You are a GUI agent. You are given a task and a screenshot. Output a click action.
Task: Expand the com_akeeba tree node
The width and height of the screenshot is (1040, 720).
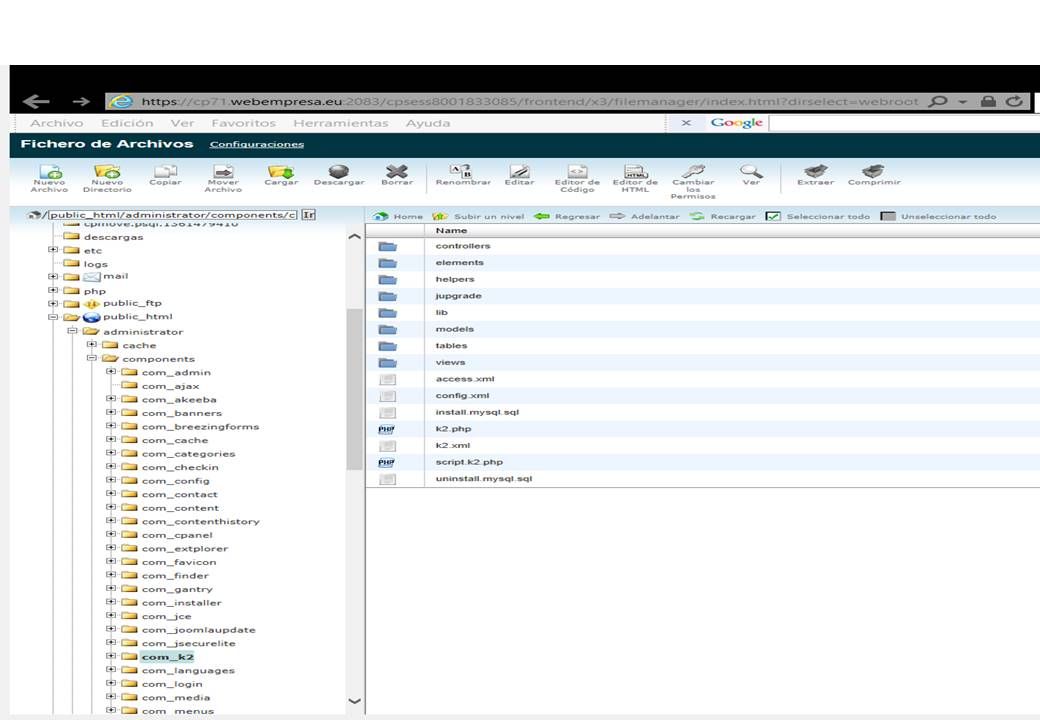tap(111, 399)
